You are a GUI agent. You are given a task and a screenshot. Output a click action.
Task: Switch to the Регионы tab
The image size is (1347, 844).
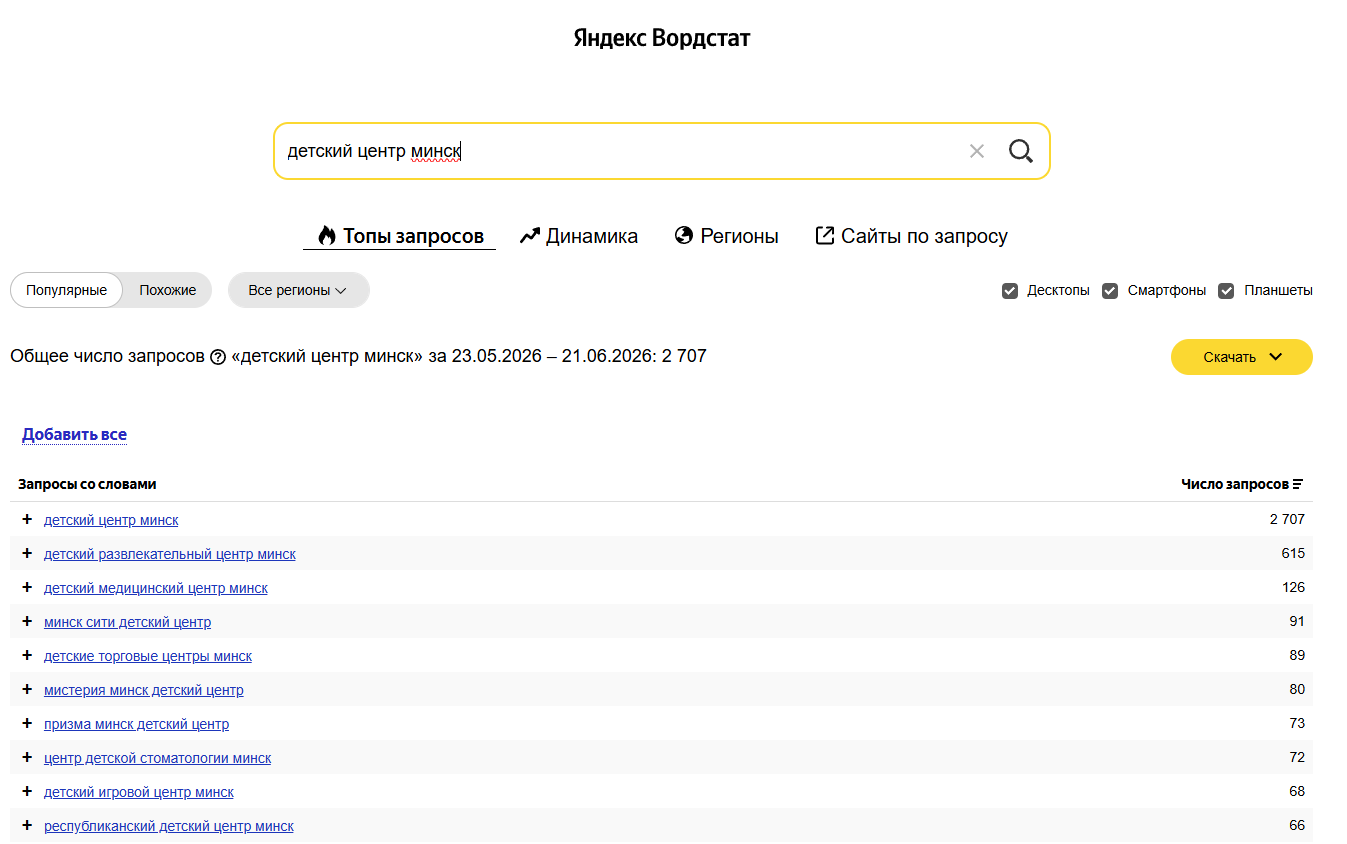coord(727,236)
